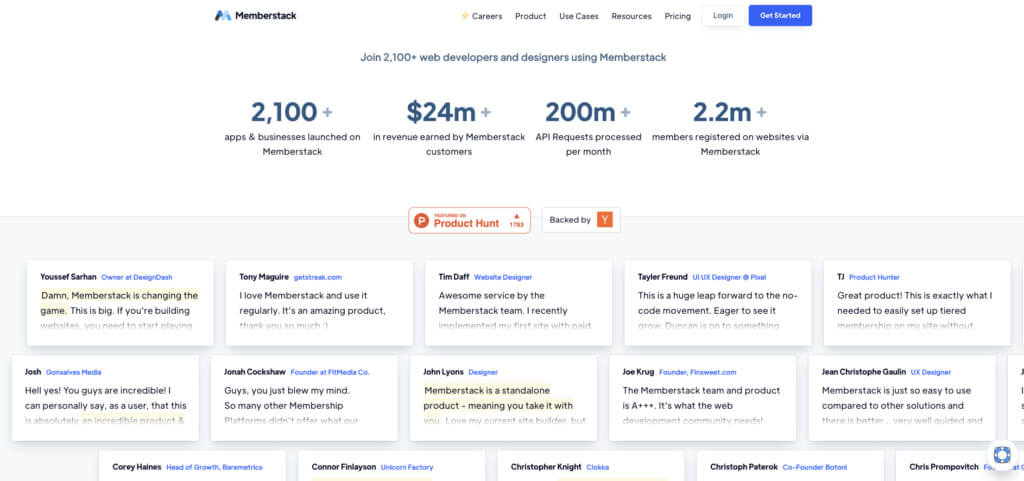This screenshot has height=481, width=1024.
Task: Click the name Christopher Knight
Action: (x=546, y=467)
